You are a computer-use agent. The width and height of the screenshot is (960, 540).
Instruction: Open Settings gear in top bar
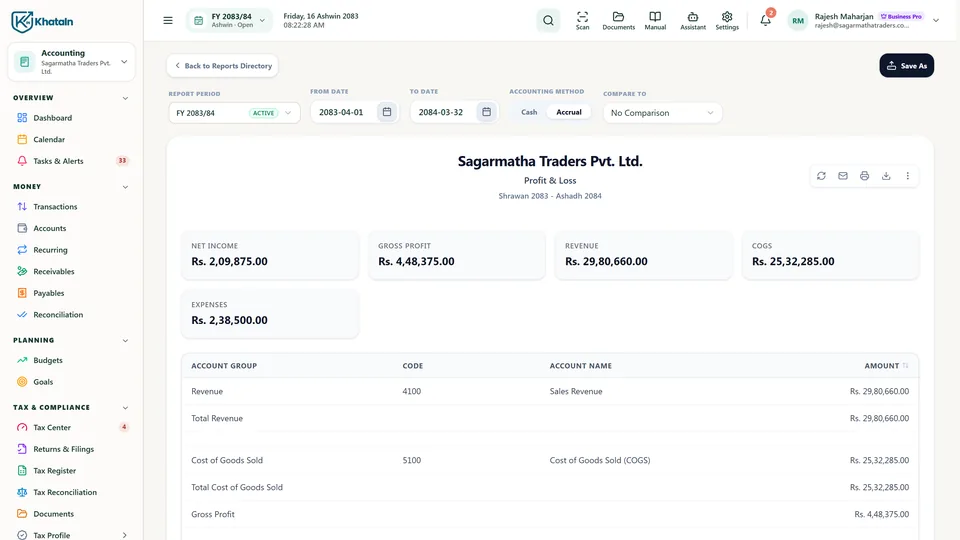click(x=727, y=21)
